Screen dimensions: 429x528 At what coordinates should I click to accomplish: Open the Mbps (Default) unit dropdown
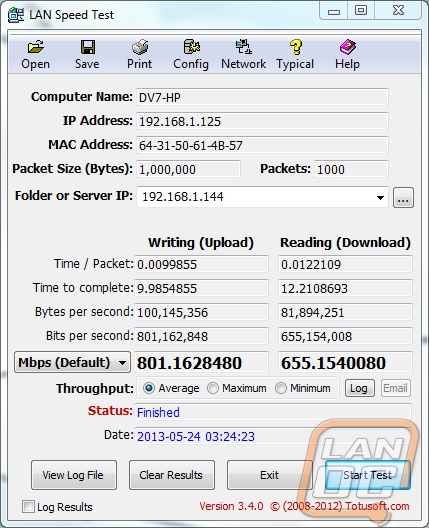pos(72,362)
